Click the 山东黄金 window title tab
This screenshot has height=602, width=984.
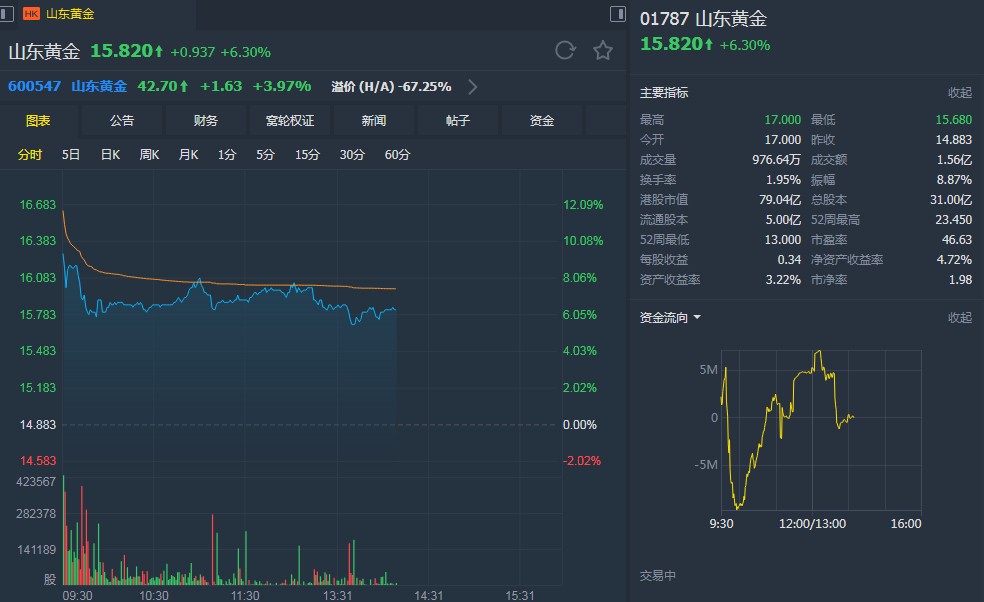(x=70, y=14)
